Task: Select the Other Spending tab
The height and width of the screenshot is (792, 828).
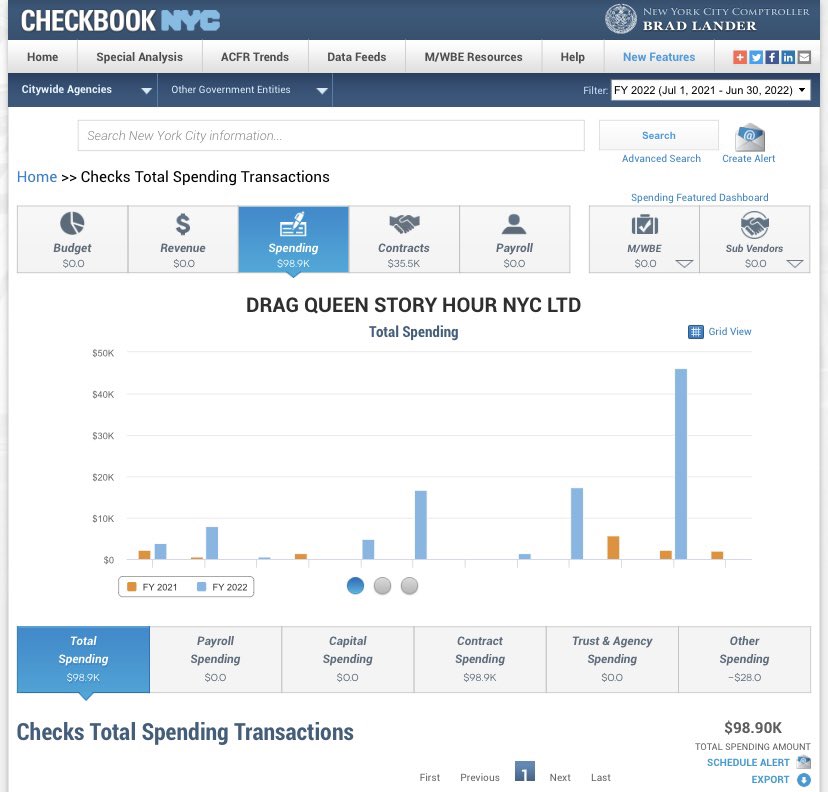Action: coord(745,659)
